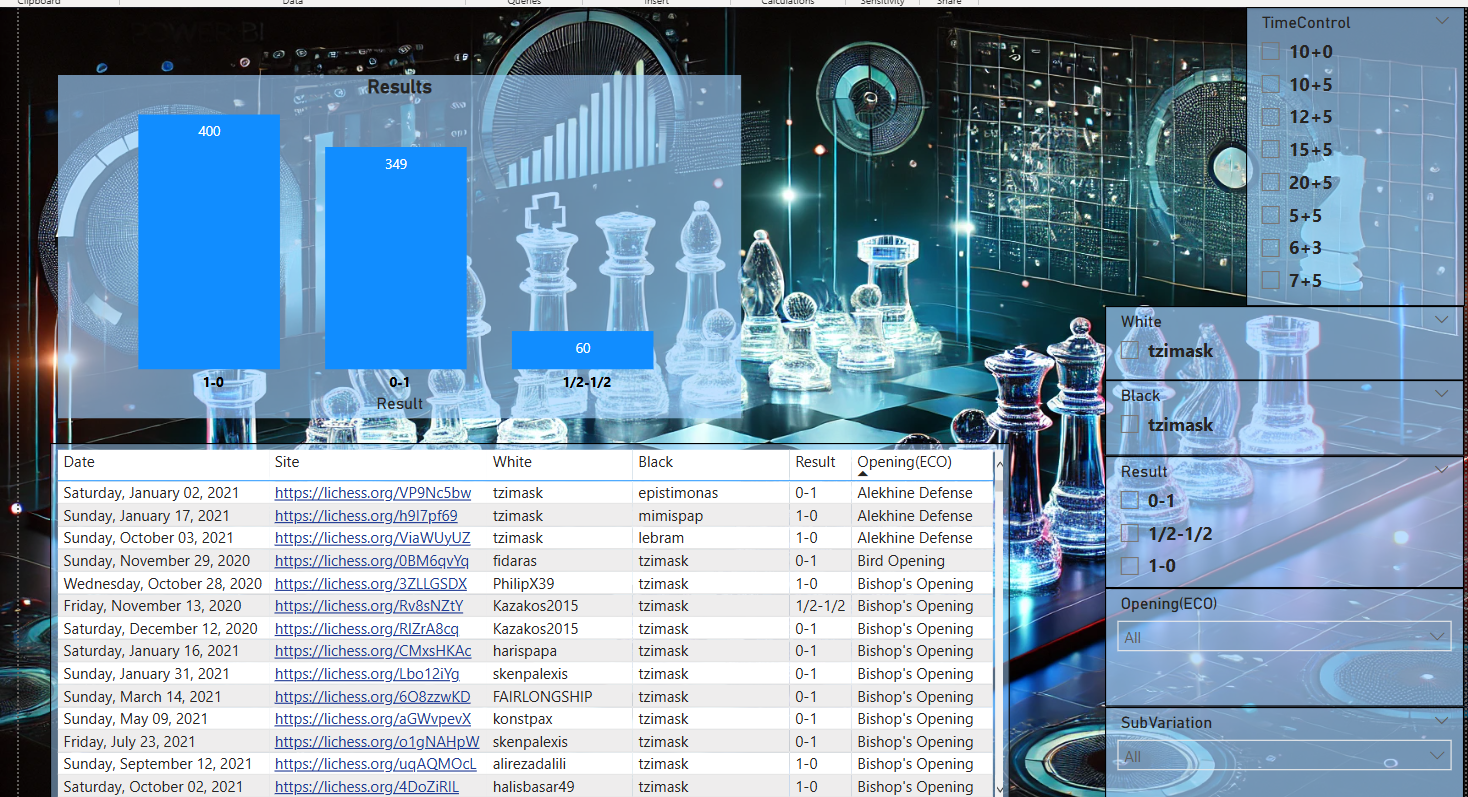This screenshot has width=1468, height=797.
Task: Collapse the Result slicer with its chevron
Action: tap(1442, 468)
